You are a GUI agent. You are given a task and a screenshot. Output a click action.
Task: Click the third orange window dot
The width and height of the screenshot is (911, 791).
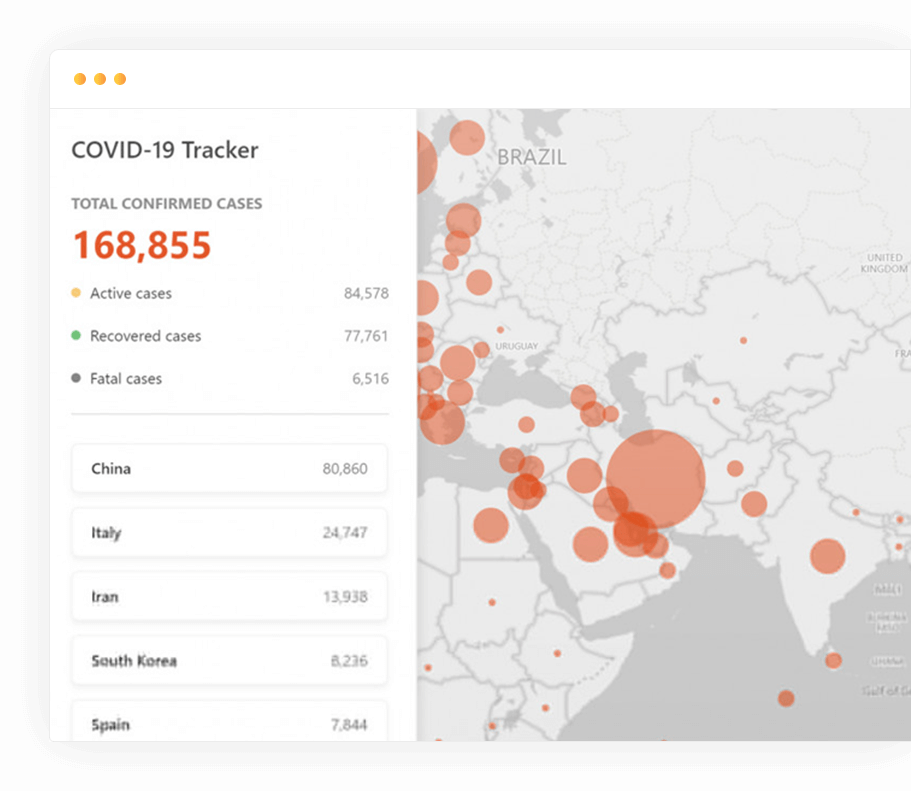point(120,79)
